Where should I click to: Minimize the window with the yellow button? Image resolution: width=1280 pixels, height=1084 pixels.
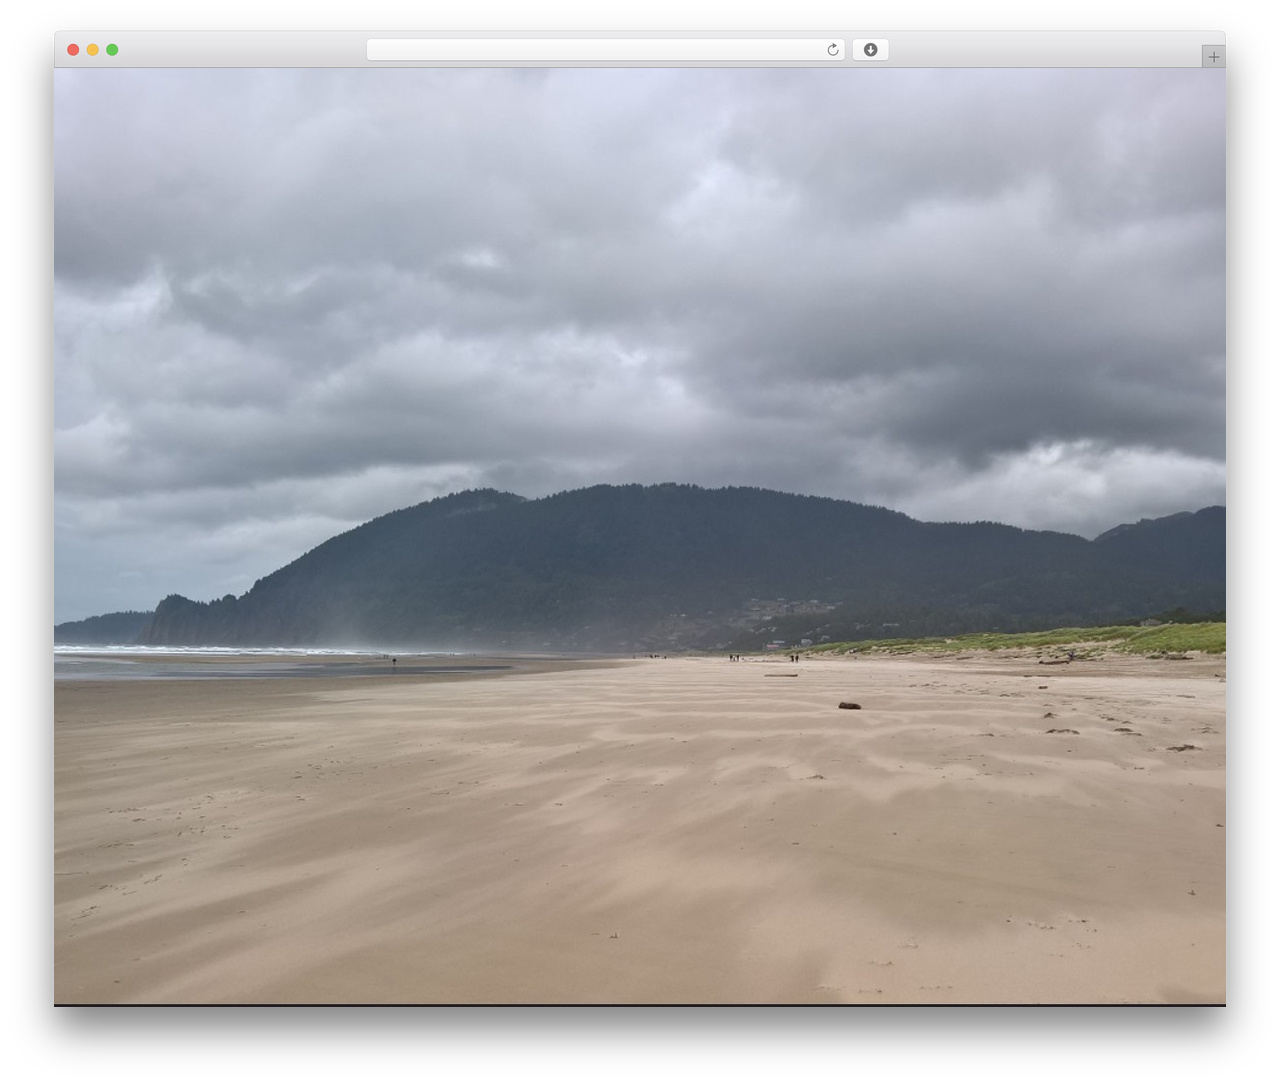(x=93, y=50)
